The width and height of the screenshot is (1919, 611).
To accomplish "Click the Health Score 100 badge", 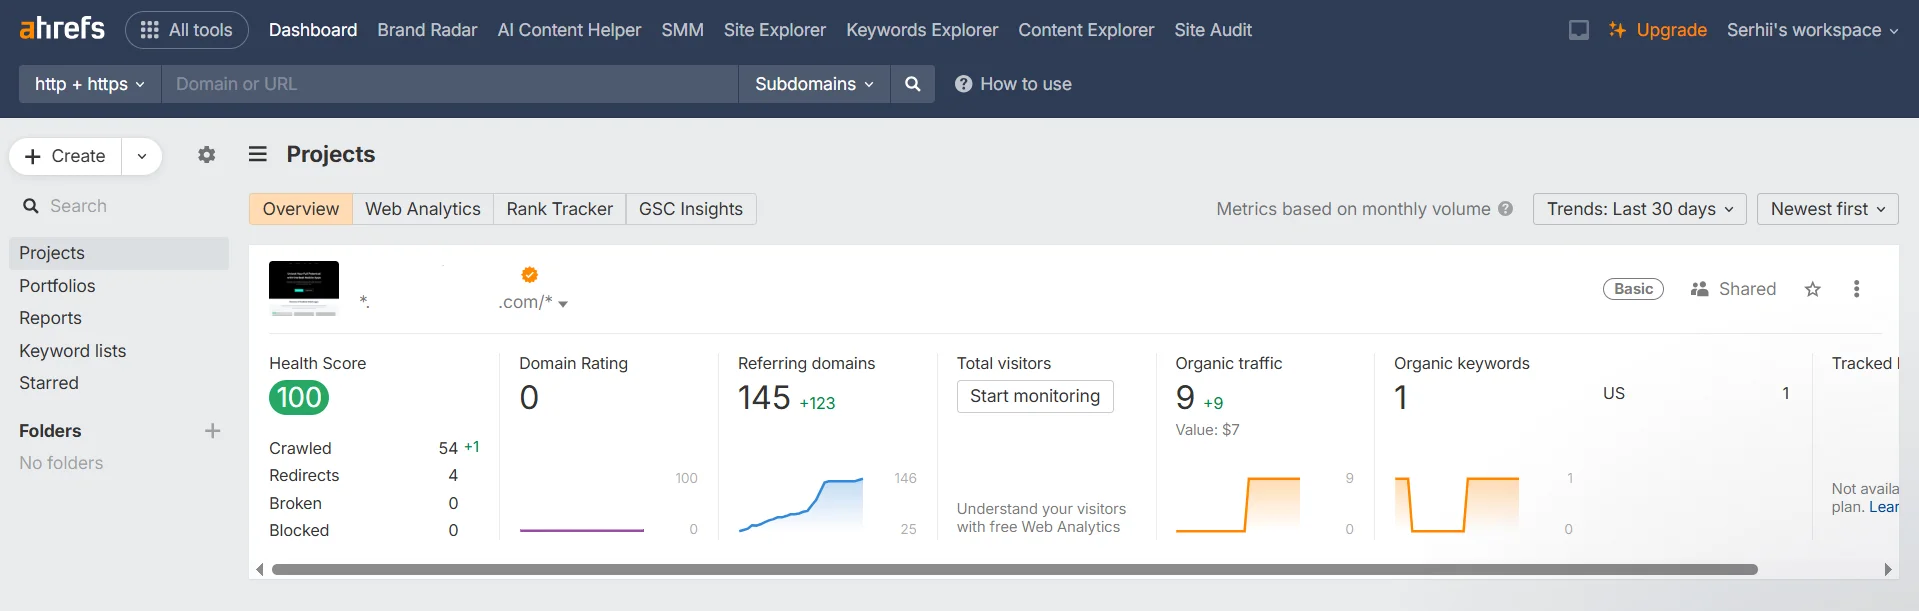I will point(299,398).
